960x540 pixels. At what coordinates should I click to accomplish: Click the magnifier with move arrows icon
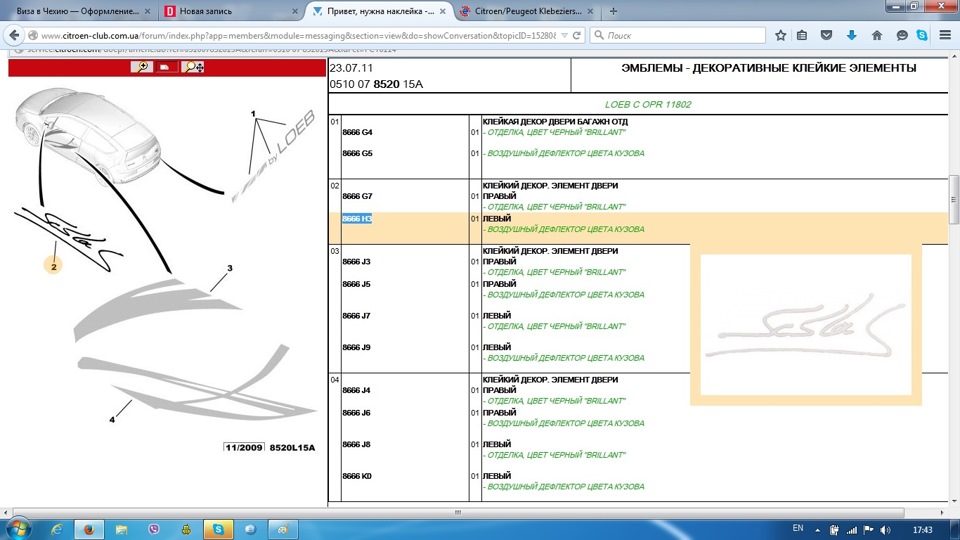(193, 67)
